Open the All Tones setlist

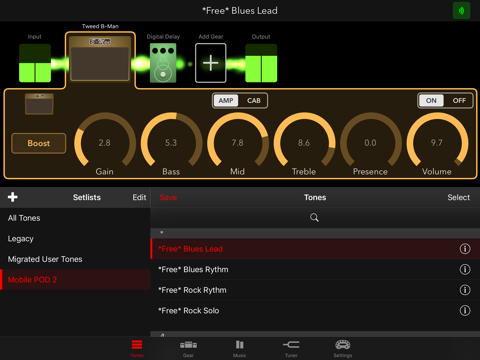(x=75, y=218)
